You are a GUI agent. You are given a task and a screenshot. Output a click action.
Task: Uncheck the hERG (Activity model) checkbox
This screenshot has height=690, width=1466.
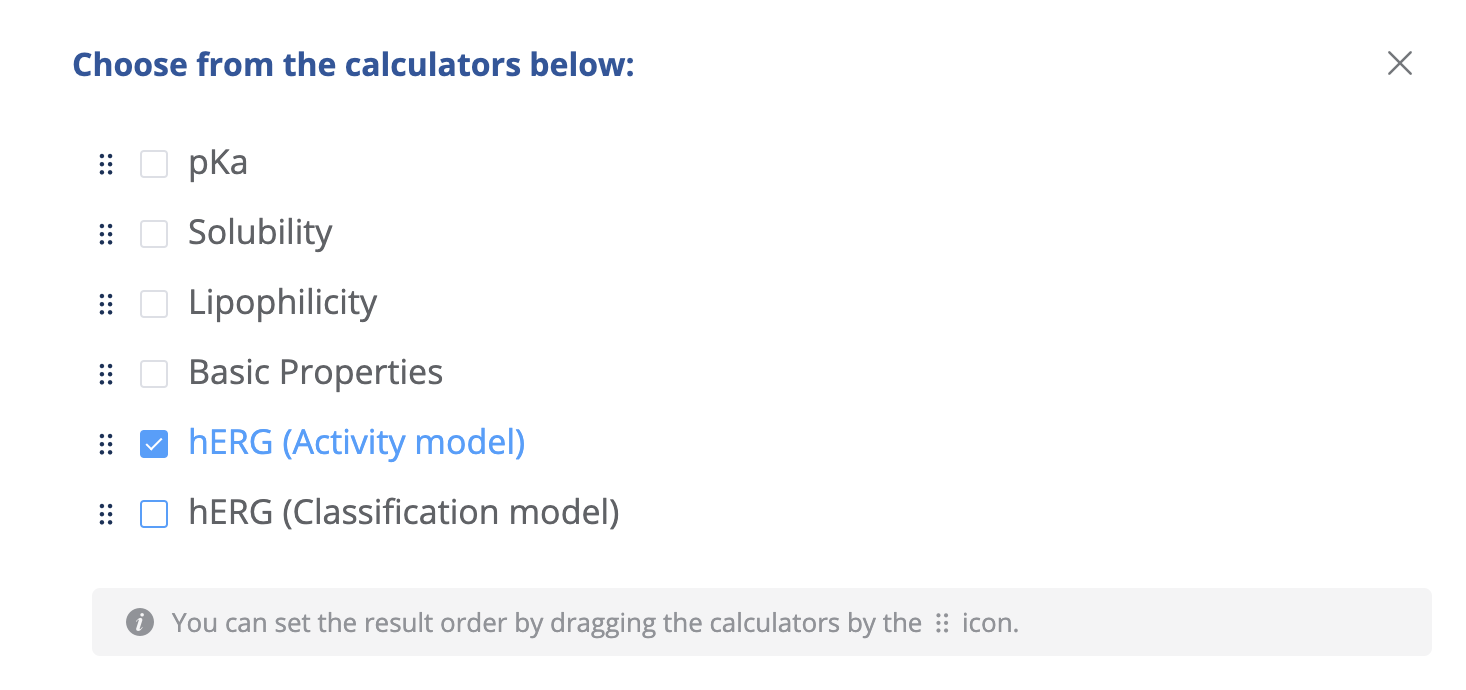coord(154,444)
